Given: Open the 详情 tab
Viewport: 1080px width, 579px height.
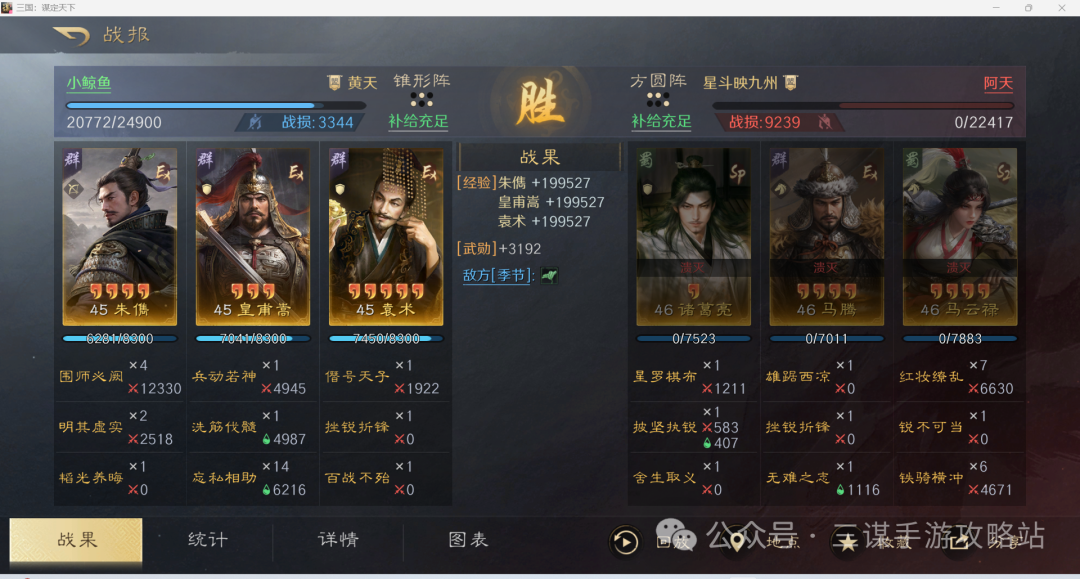Looking at the screenshot, I should [x=338, y=540].
